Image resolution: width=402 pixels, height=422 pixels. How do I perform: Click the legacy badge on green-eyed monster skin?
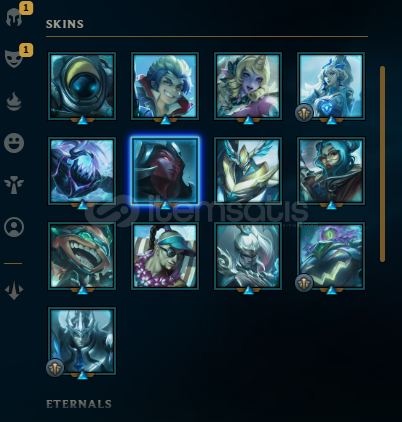click(304, 283)
